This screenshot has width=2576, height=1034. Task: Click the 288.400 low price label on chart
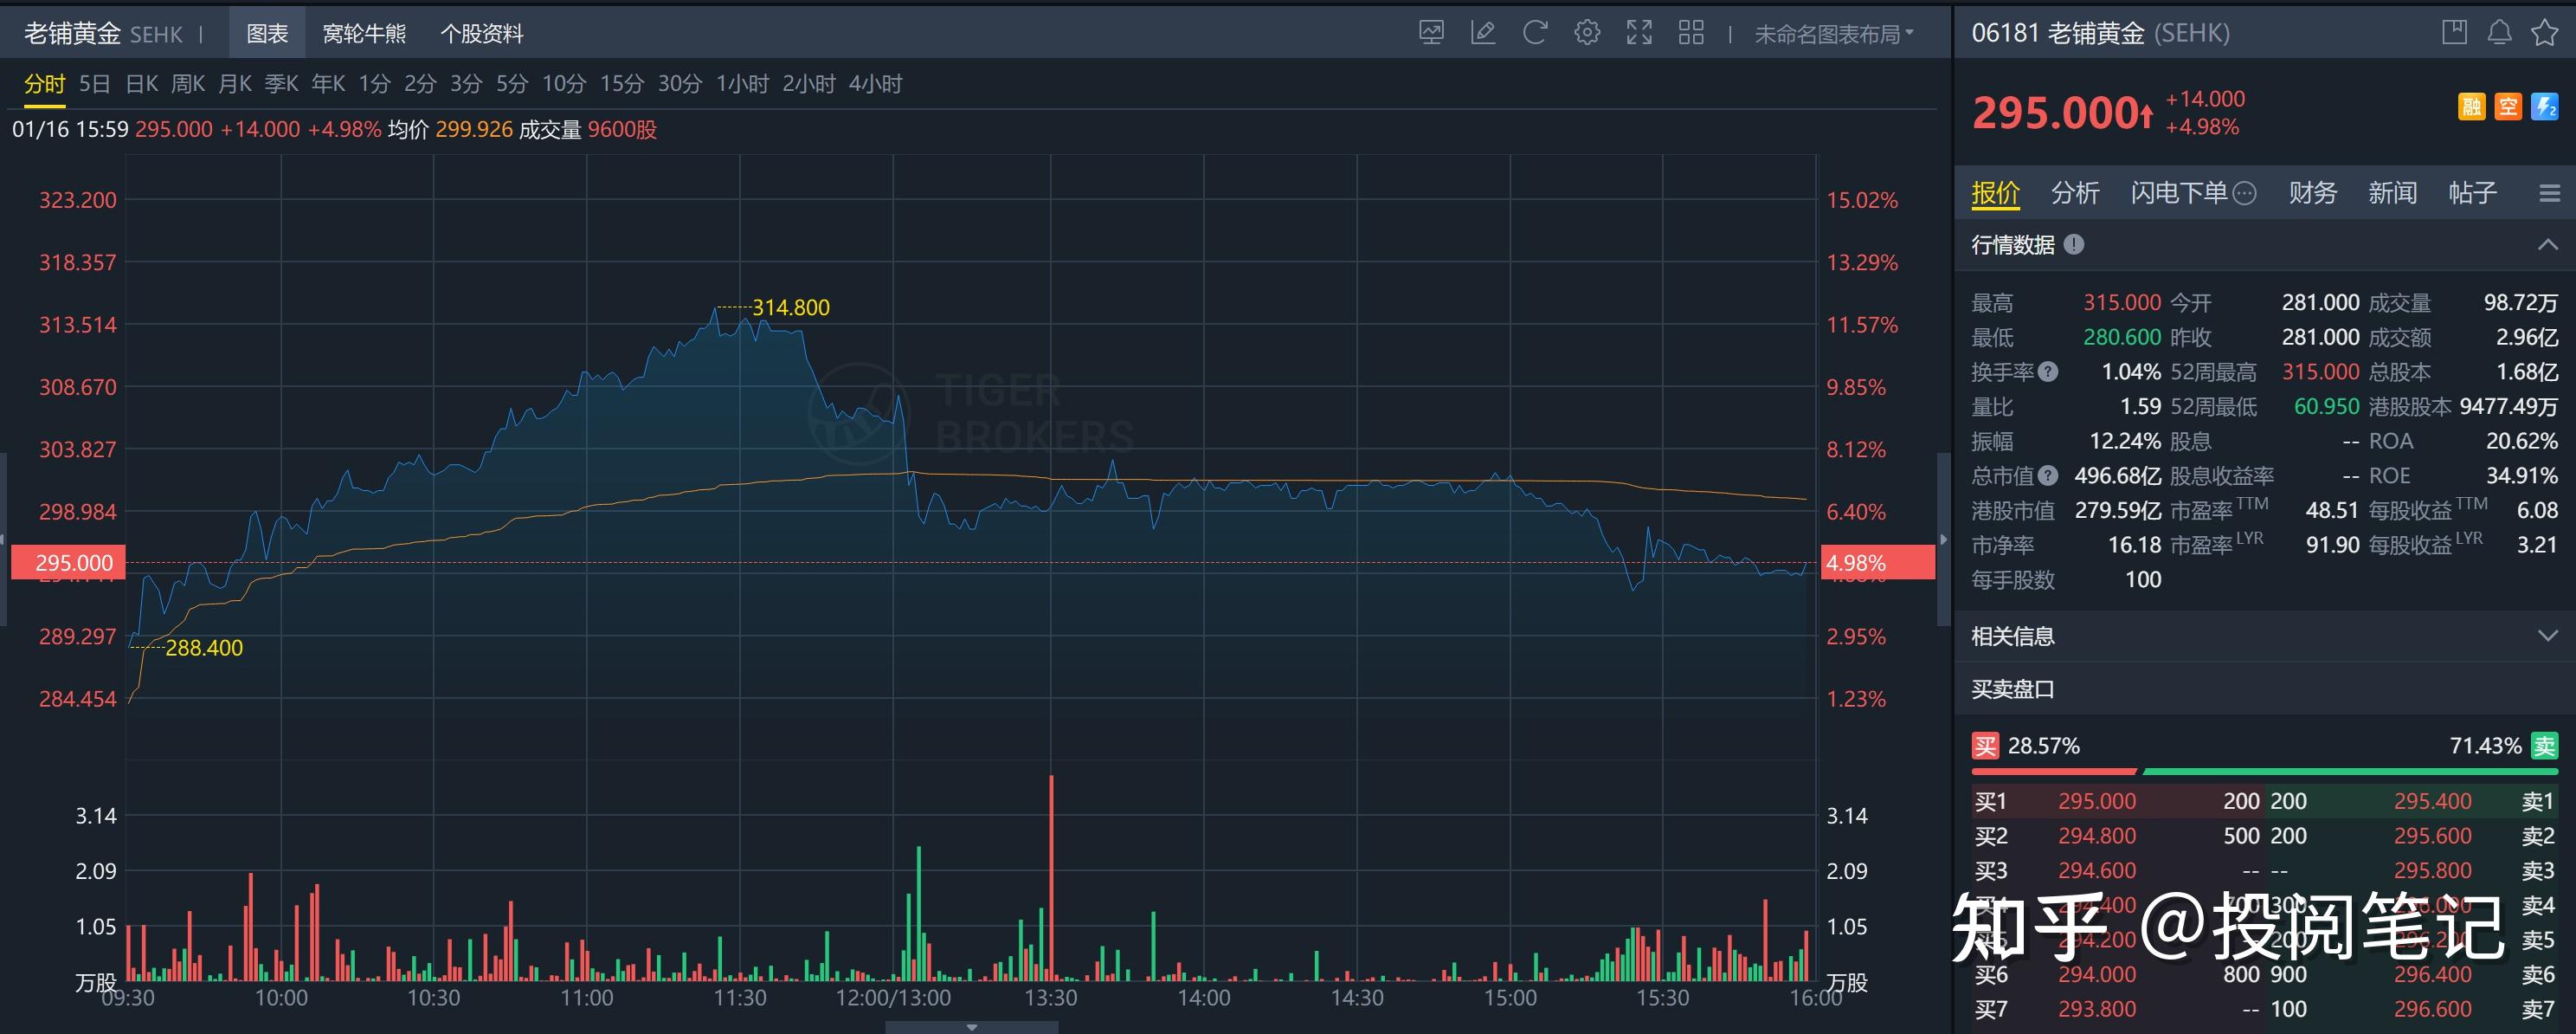[x=204, y=648]
